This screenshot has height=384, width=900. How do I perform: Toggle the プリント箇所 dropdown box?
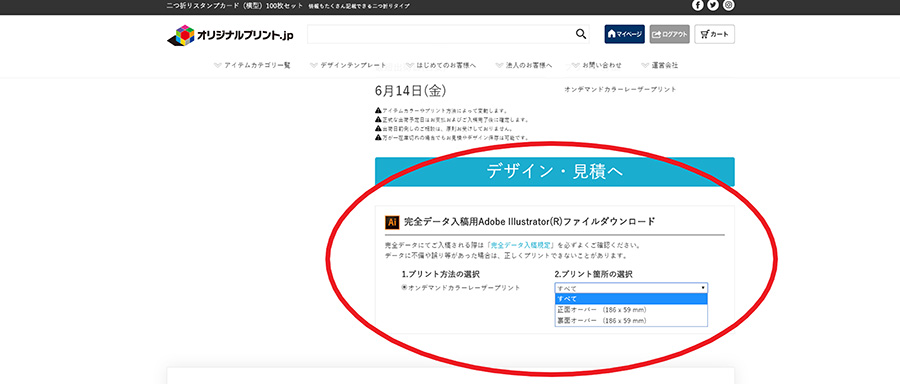[631, 288]
